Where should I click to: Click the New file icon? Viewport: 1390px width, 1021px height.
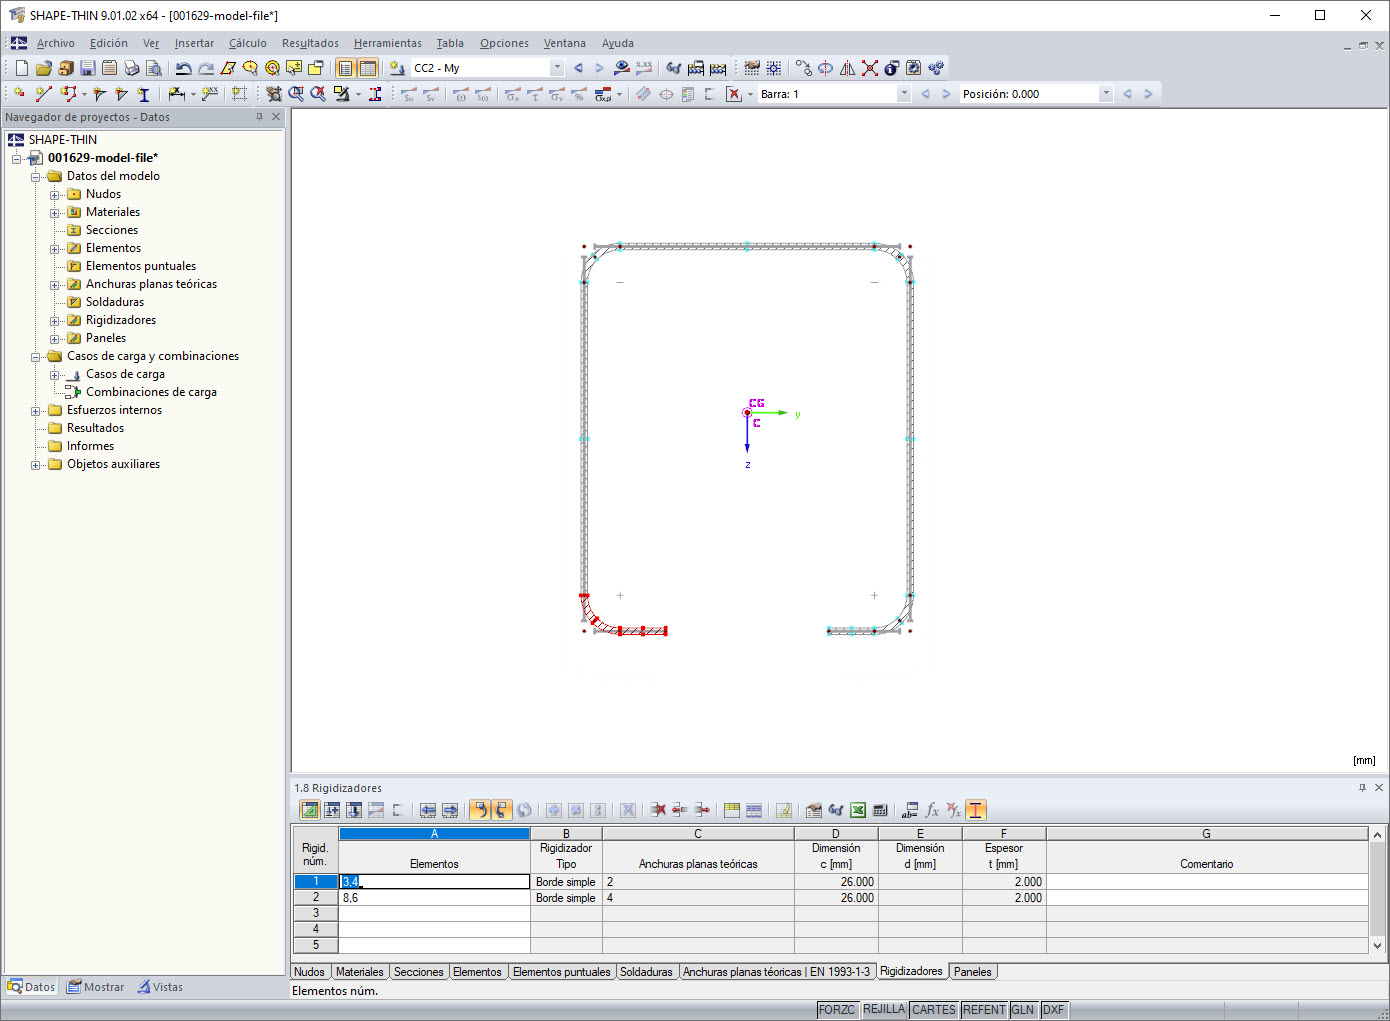coord(22,68)
